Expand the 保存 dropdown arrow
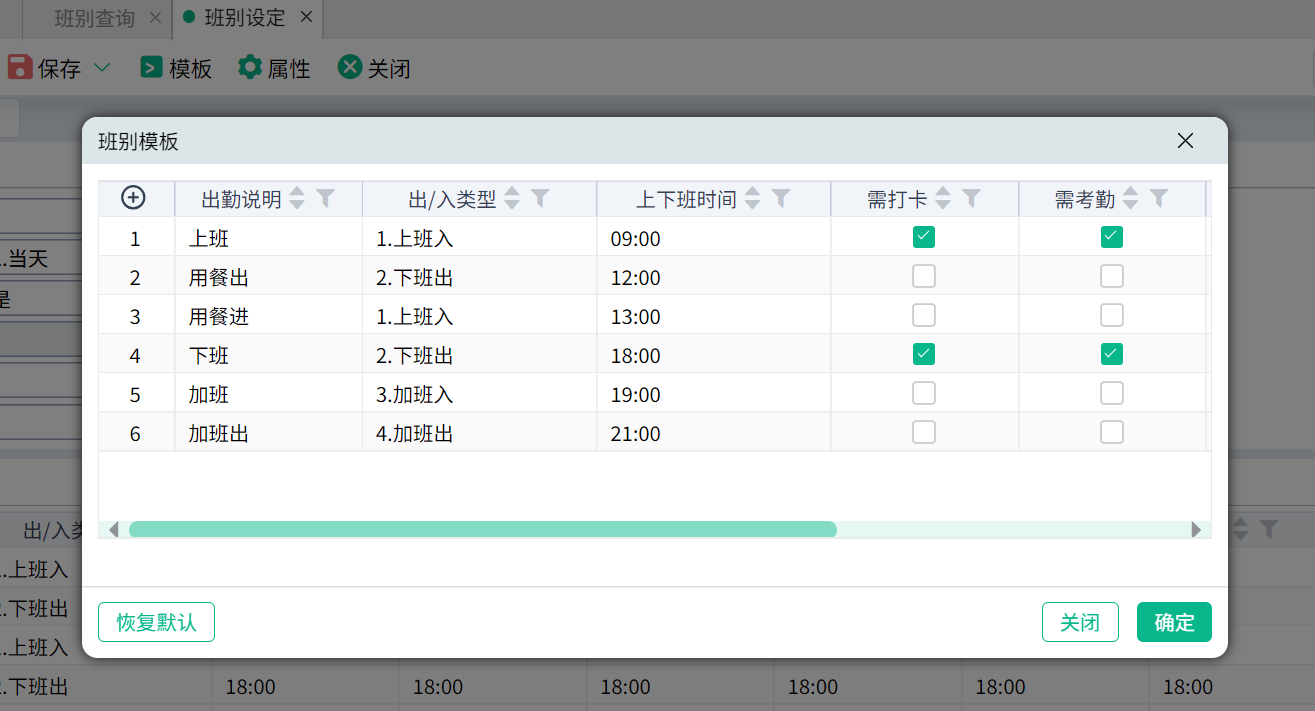This screenshot has width=1315, height=711. pos(102,68)
